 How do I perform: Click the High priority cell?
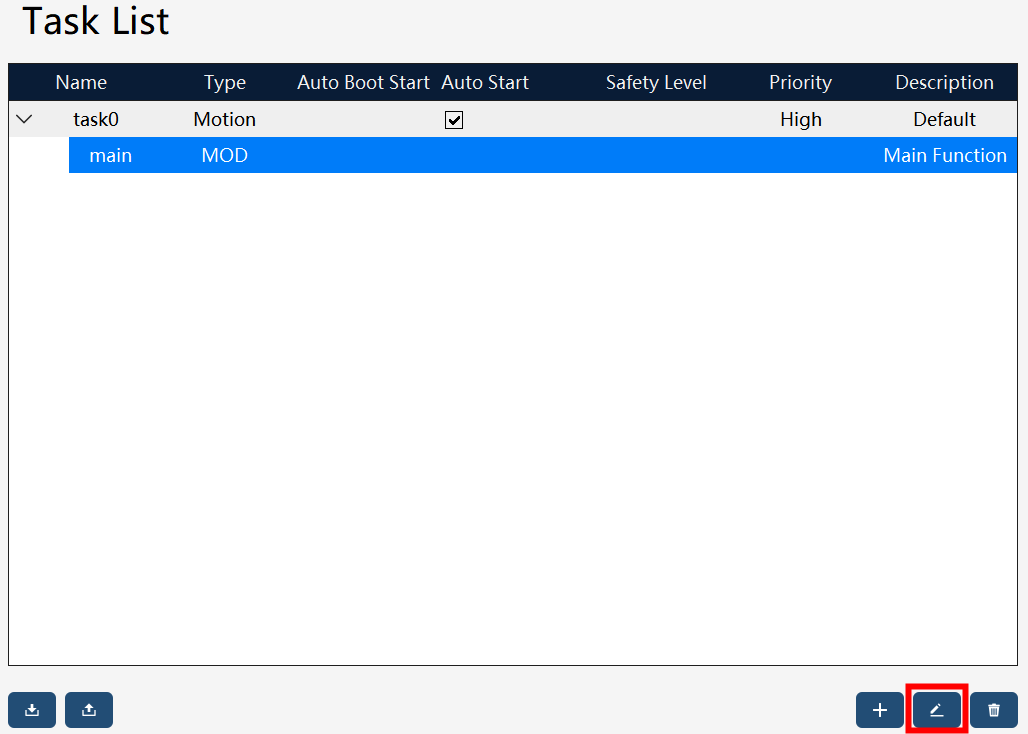pos(801,119)
